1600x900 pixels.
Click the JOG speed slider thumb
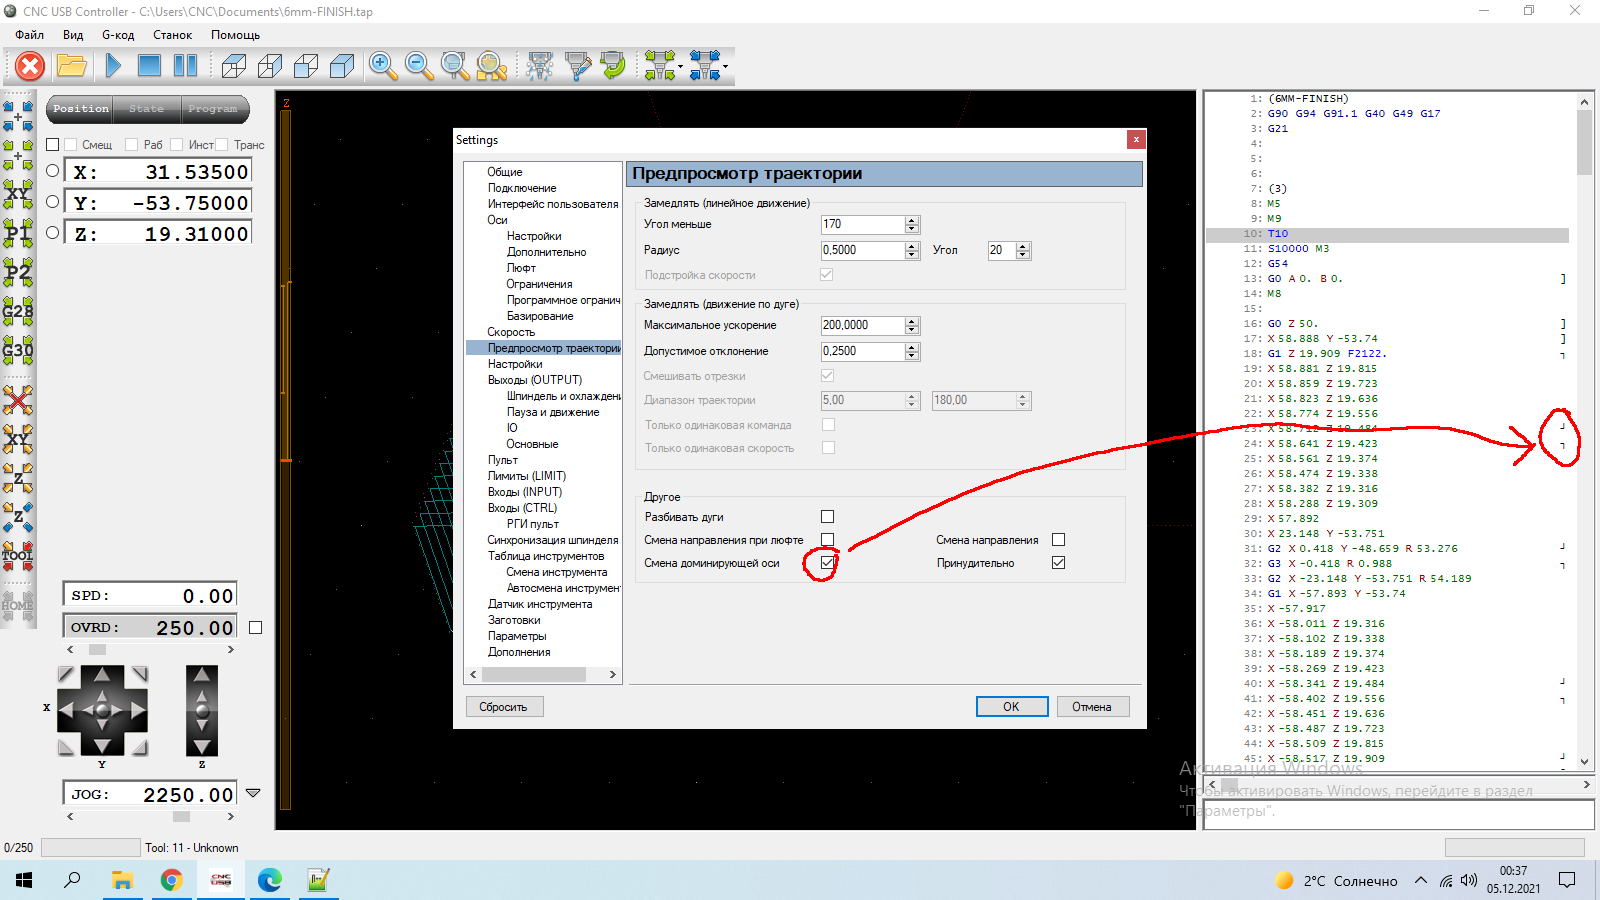pos(181,817)
